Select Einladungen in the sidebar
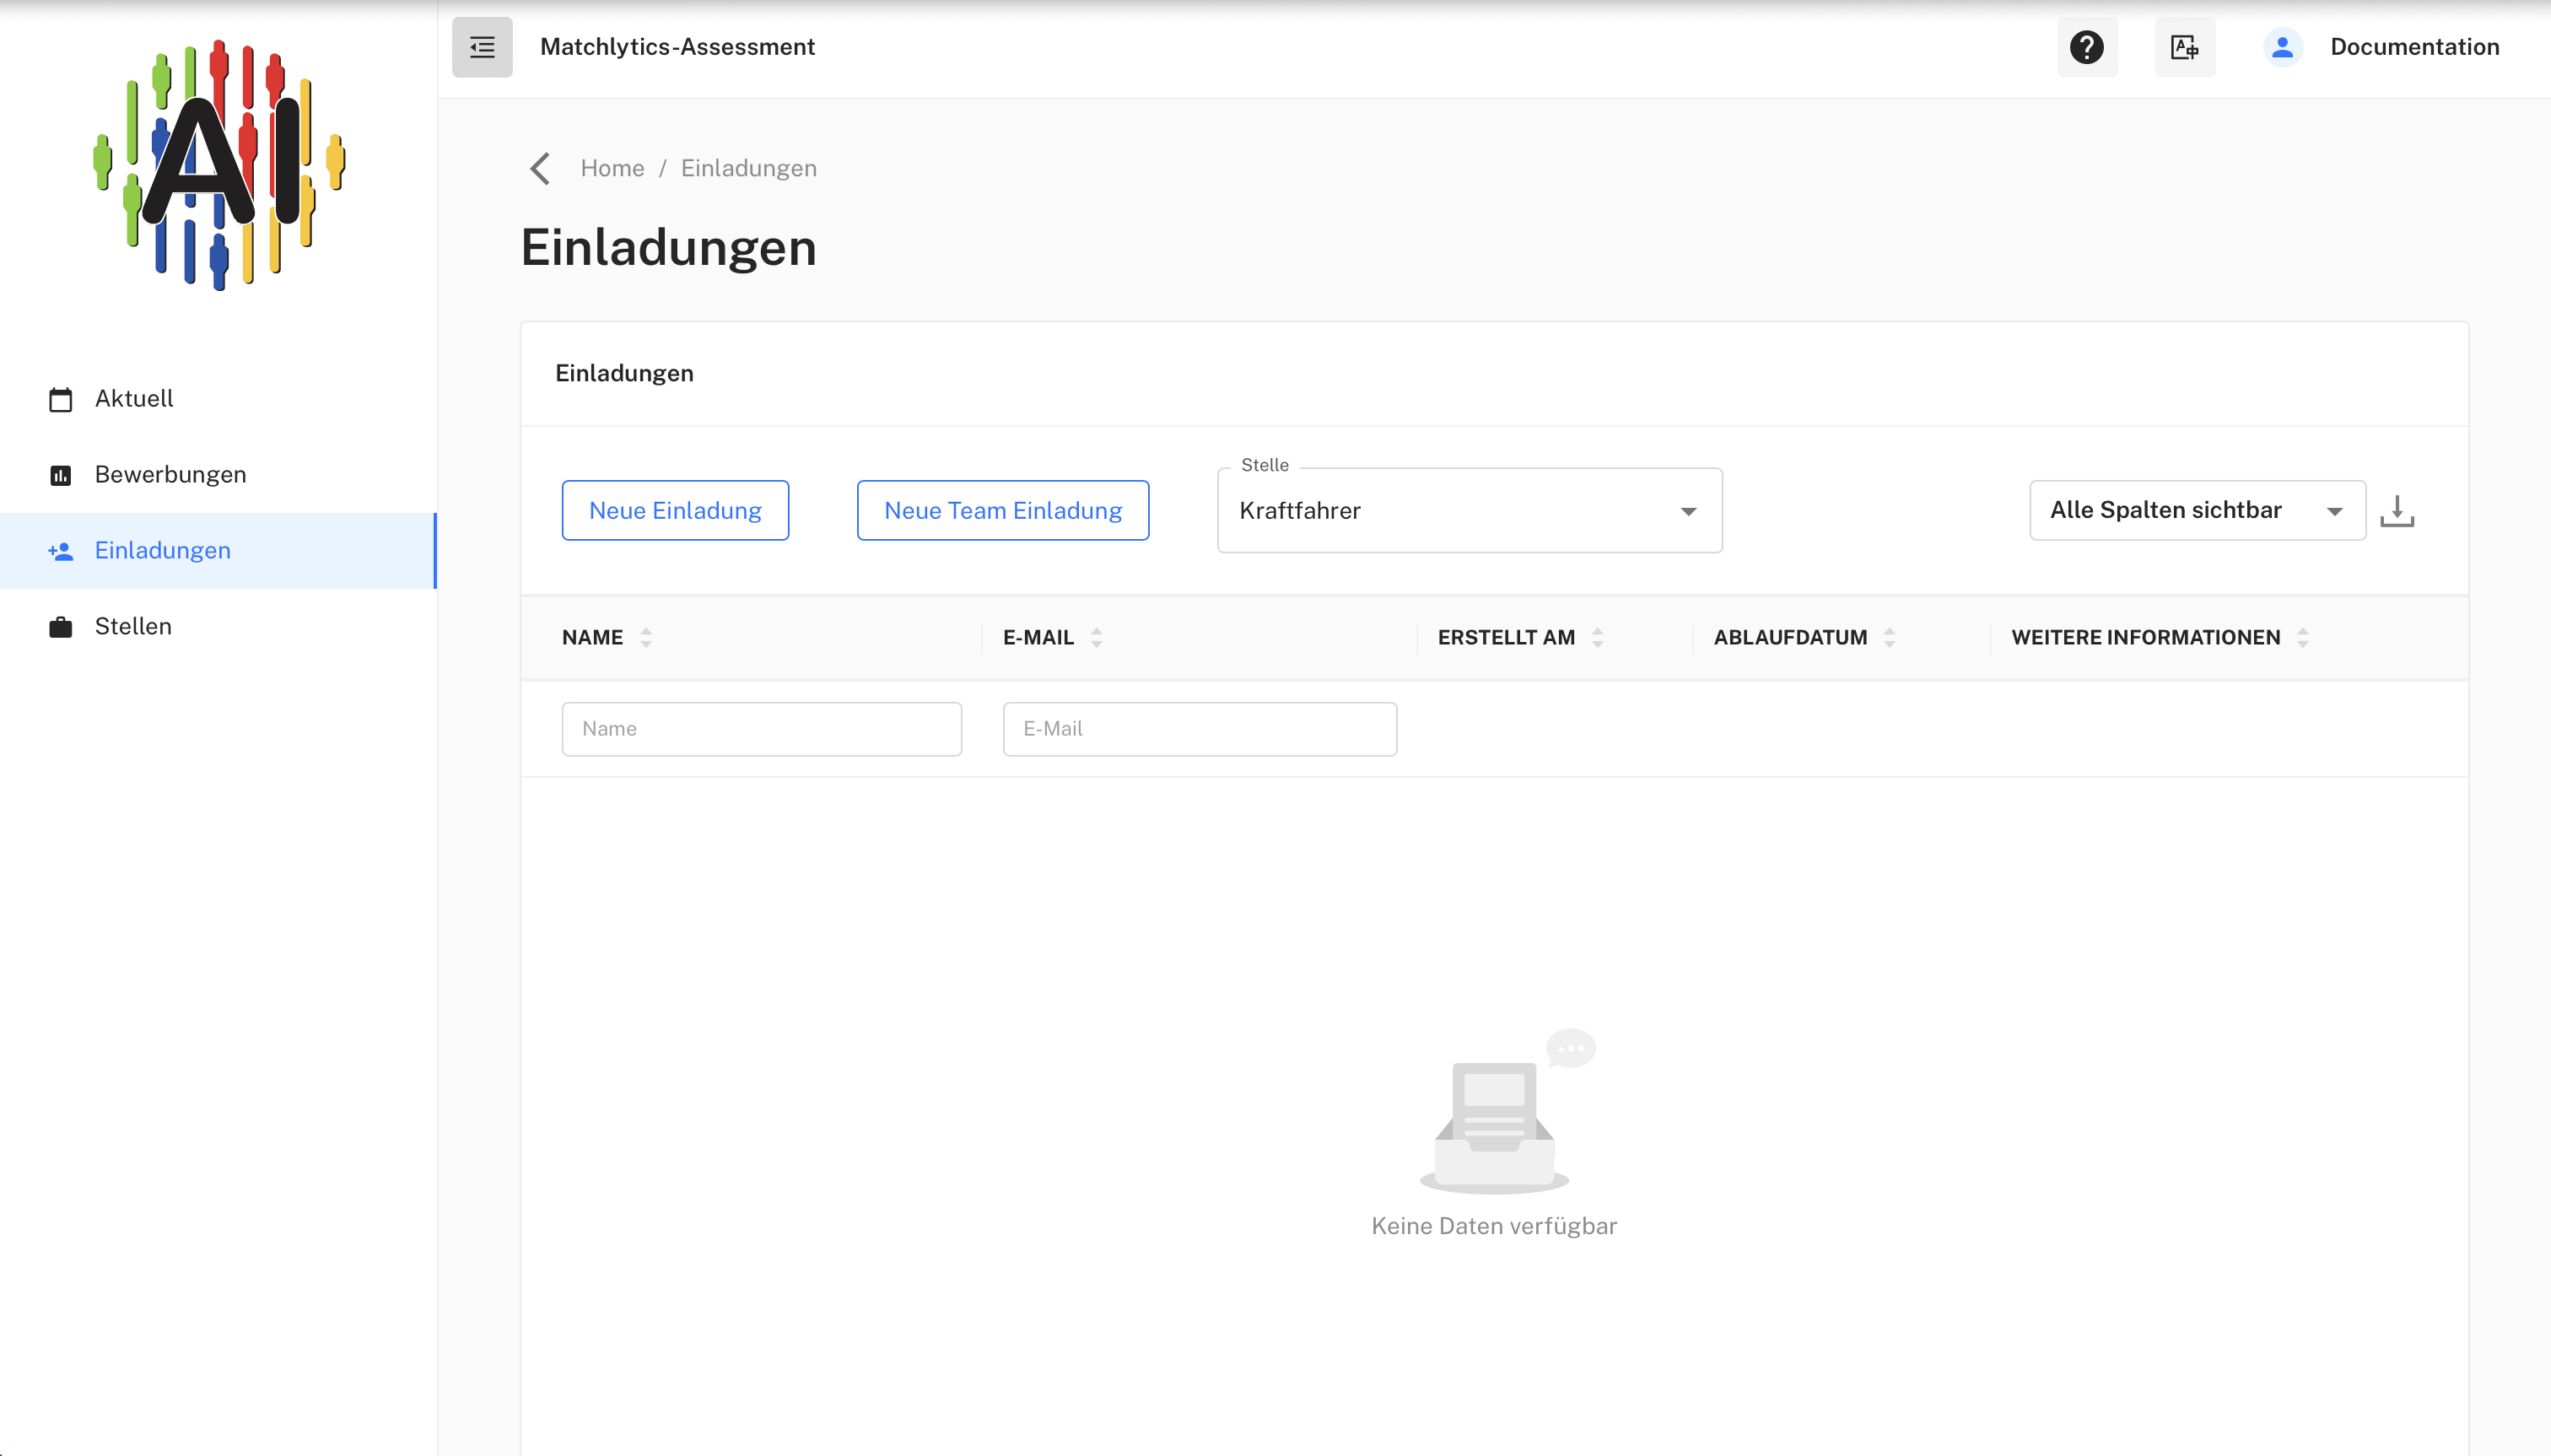2551x1456 pixels. tap(163, 551)
